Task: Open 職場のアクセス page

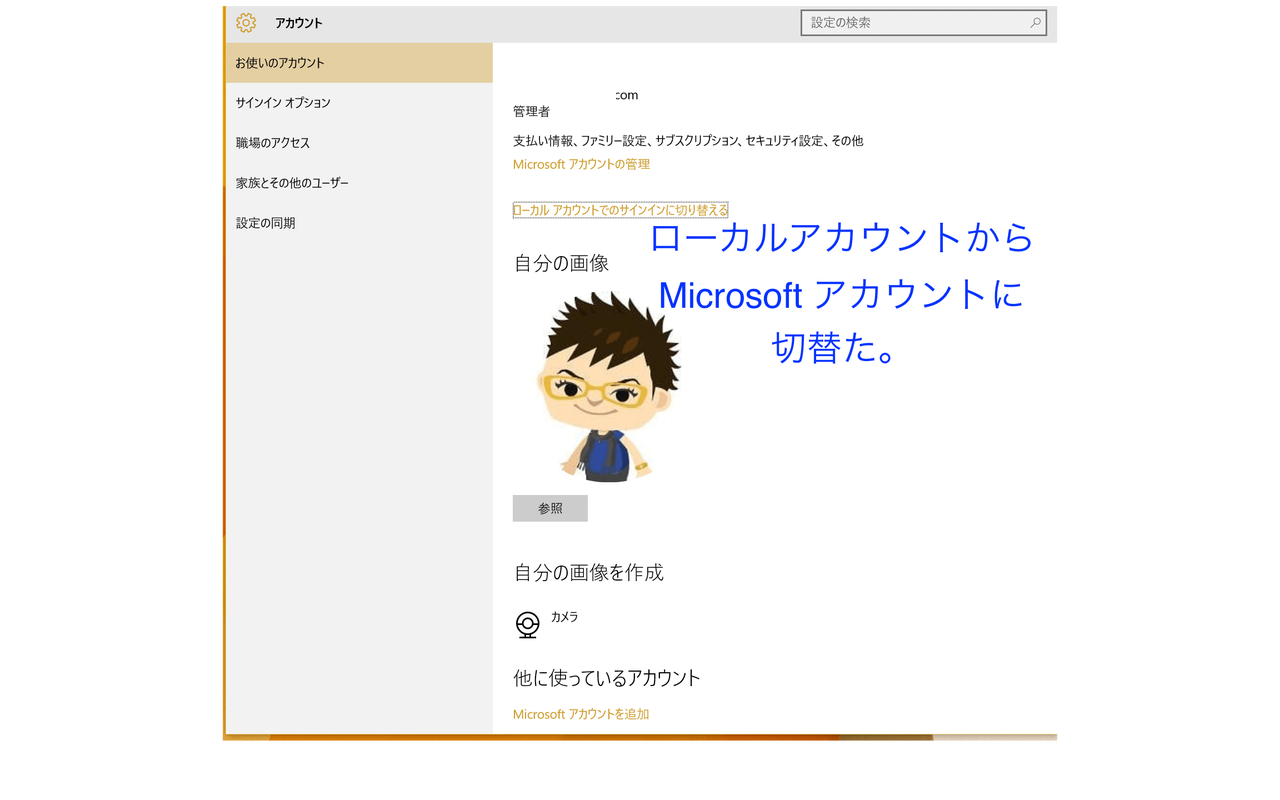Action: (x=359, y=143)
